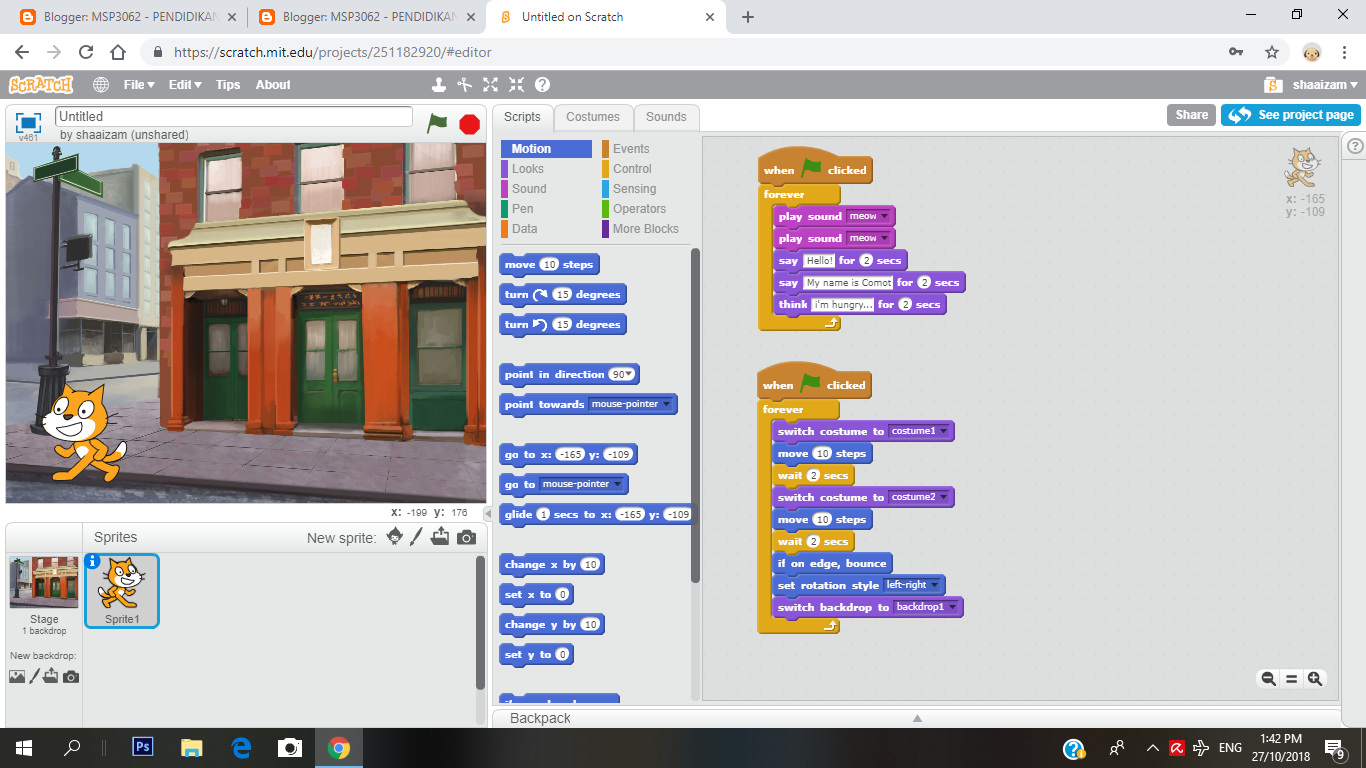Switch to the Sounds tab
Image resolution: width=1366 pixels, height=768 pixels.
[666, 117]
